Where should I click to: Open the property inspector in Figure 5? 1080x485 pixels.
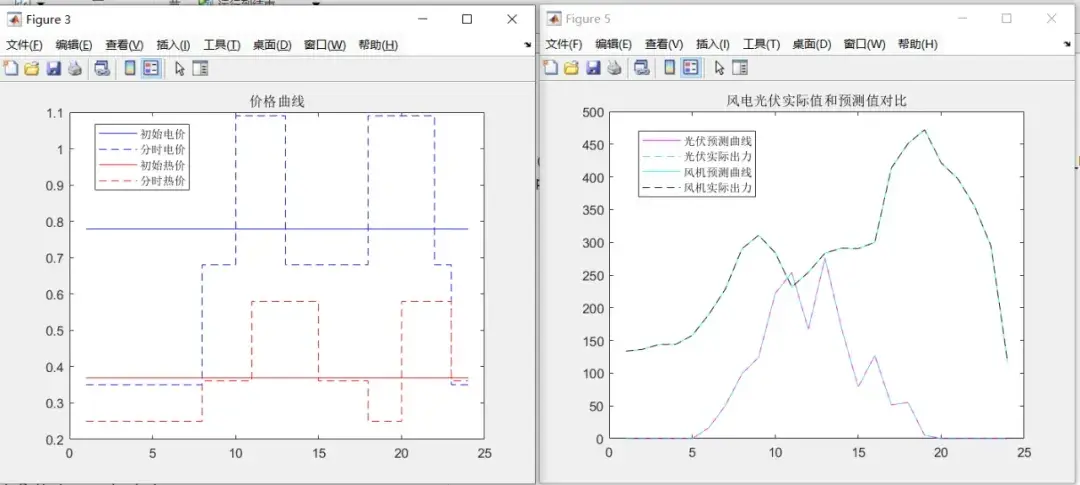[x=740, y=68]
